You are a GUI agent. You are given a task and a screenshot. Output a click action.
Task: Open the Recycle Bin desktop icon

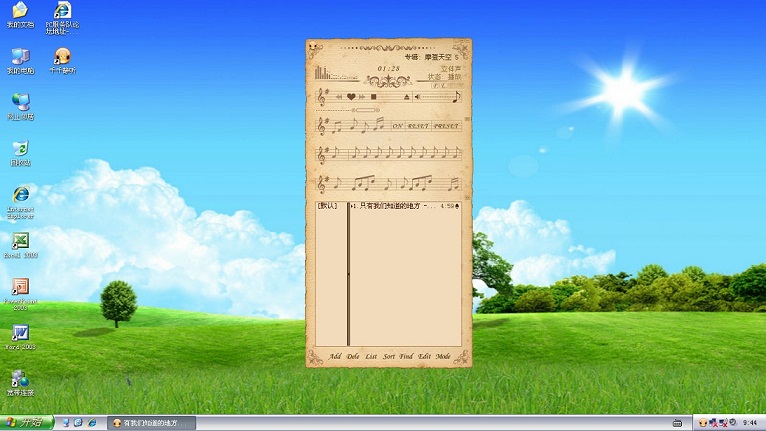[21, 153]
